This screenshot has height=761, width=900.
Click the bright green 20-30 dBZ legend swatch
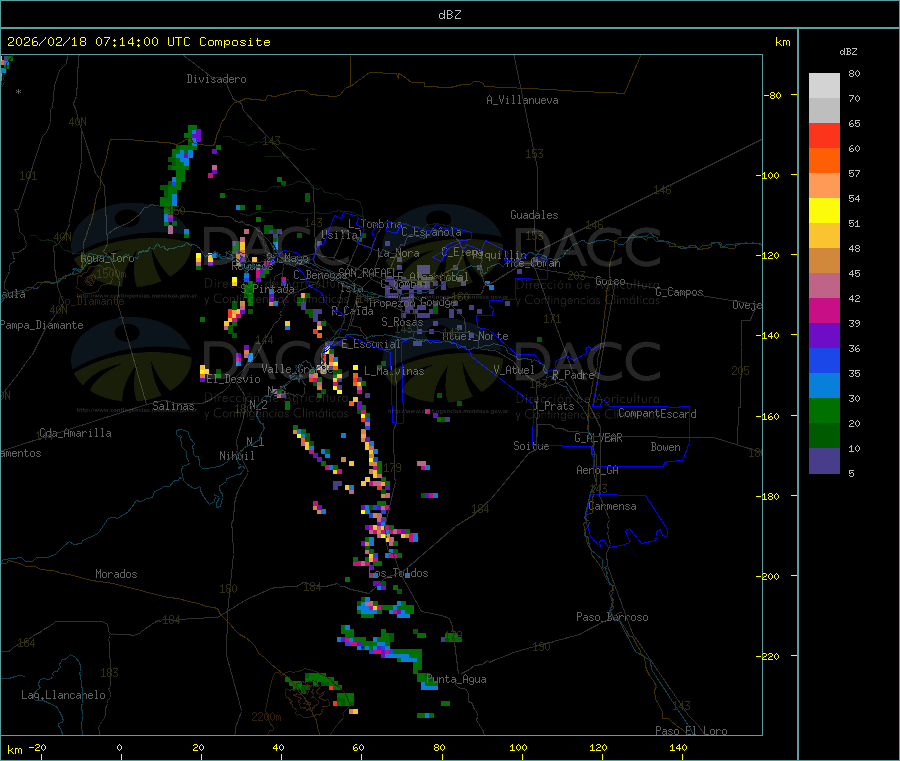(x=824, y=410)
